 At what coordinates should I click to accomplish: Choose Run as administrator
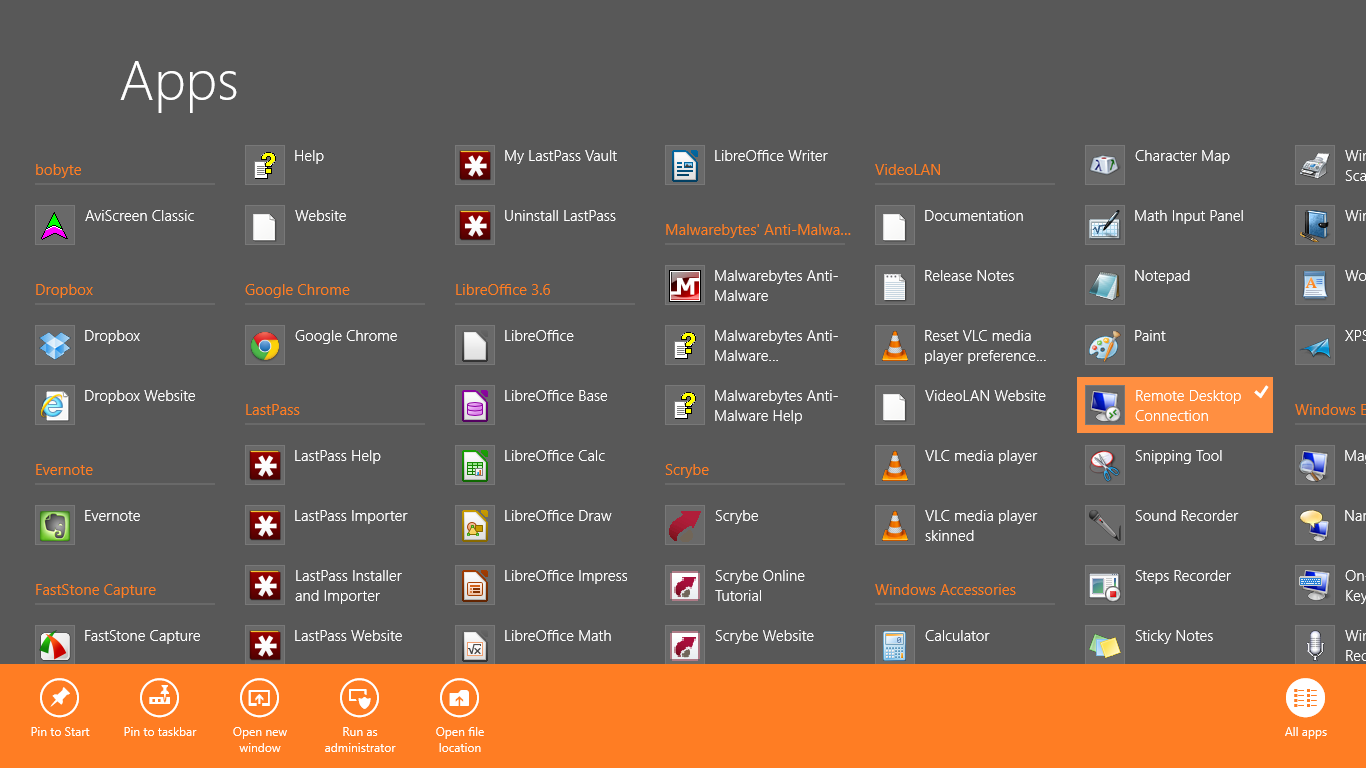(x=360, y=708)
